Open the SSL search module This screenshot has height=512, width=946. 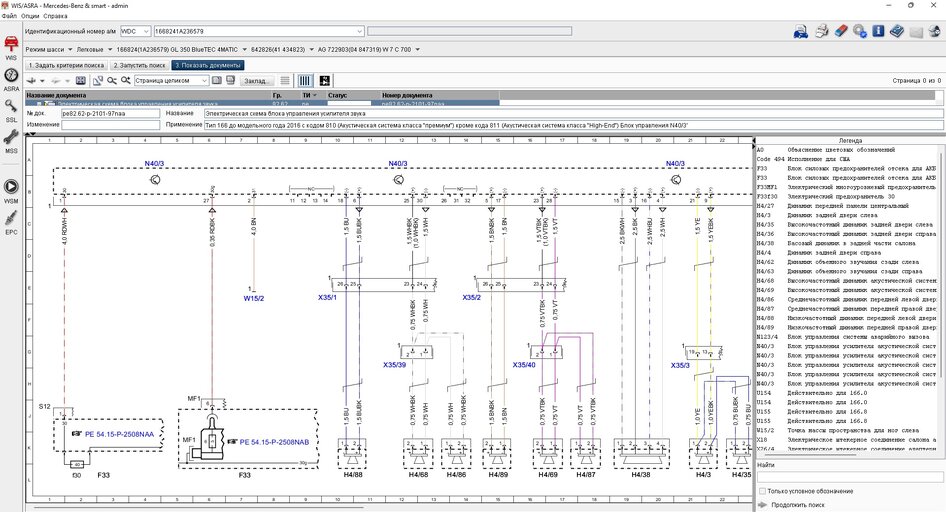coord(11,106)
